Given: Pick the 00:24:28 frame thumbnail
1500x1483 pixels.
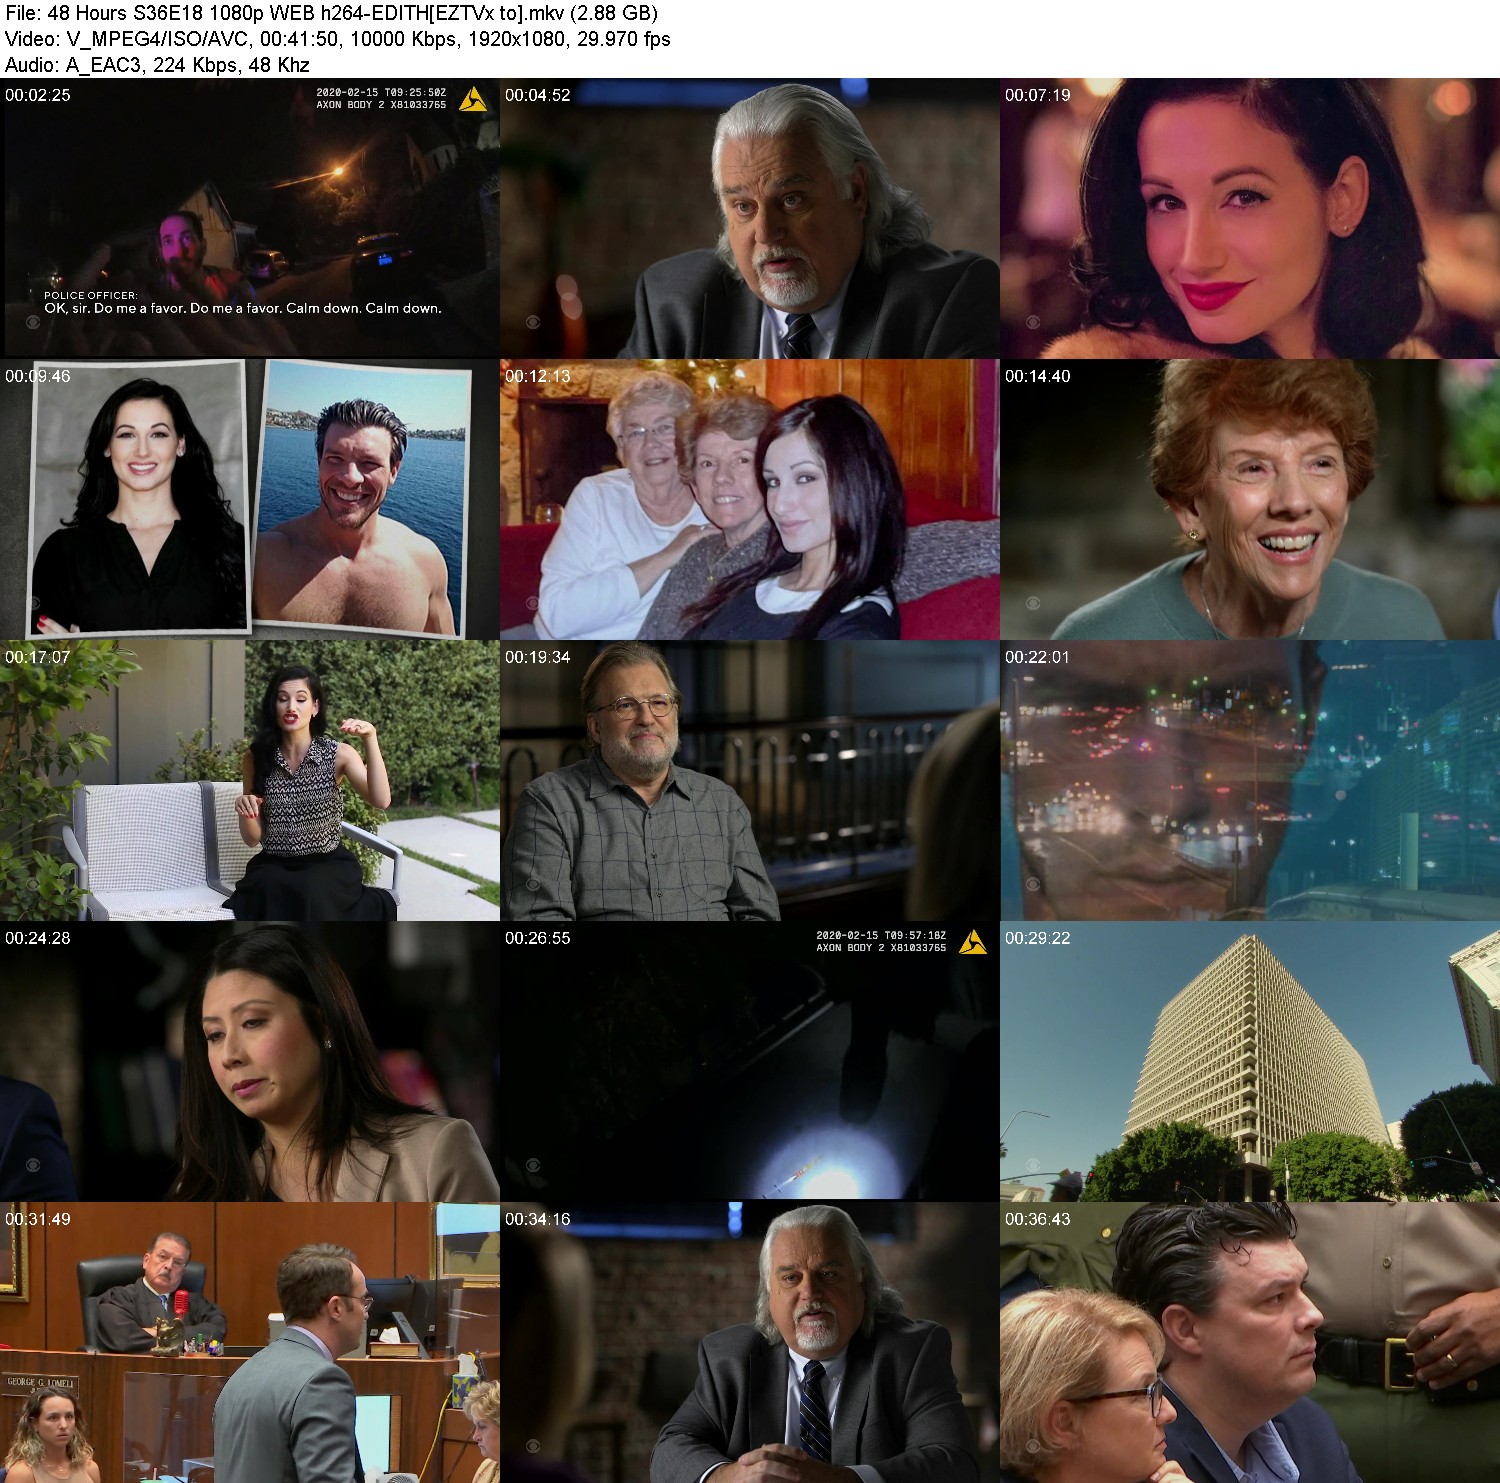Looking at the screenshot, I should point(250,1061).
